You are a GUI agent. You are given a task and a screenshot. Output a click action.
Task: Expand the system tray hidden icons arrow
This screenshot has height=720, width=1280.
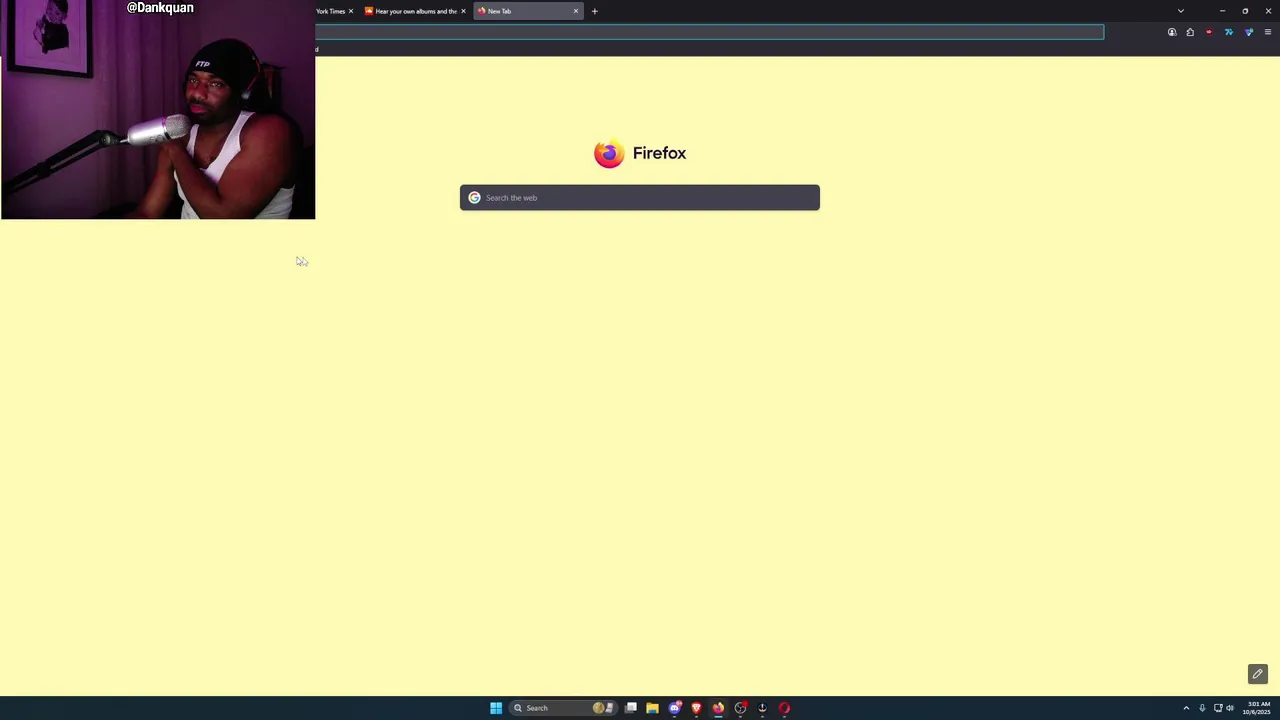(x=1186, y=708)
